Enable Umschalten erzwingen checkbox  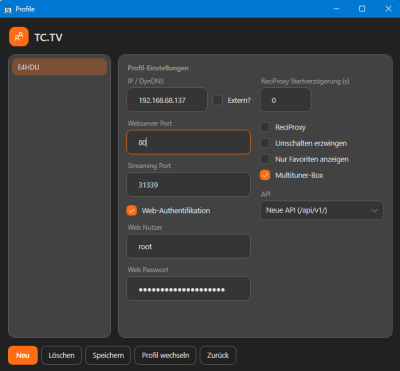[x=265, y=143]
